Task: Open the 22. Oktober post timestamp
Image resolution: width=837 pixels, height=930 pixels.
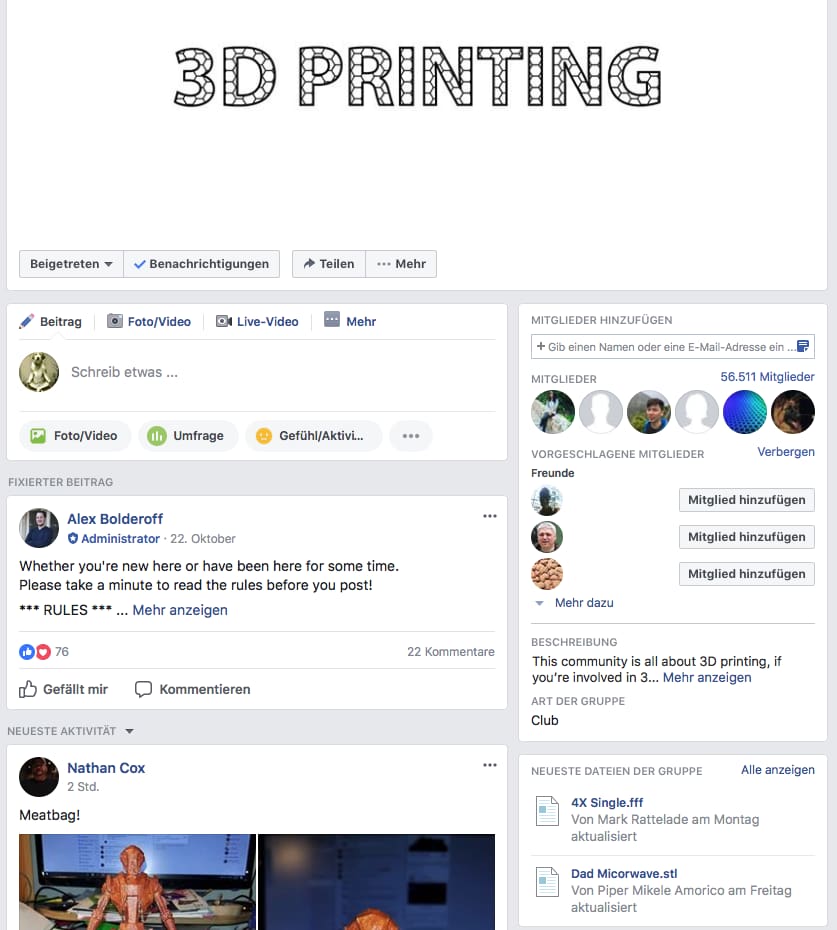Action: [203, 539]
